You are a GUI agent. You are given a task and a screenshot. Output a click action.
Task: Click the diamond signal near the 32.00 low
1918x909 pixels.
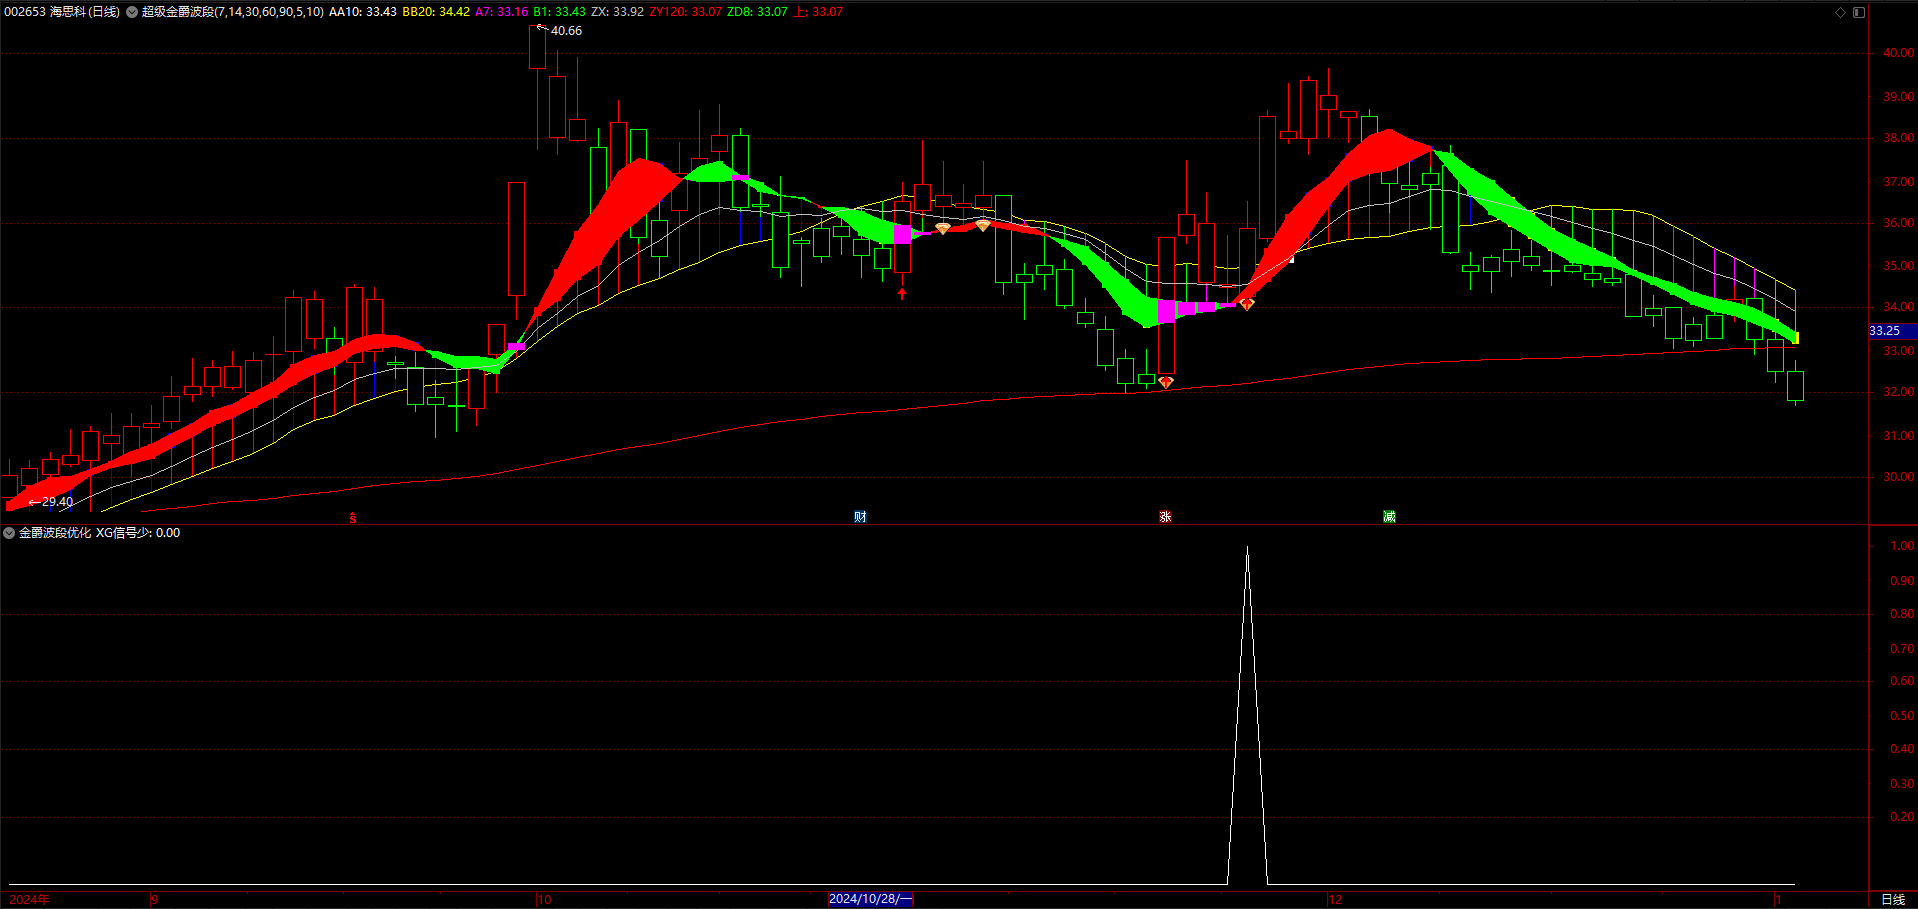[1165, 382]
